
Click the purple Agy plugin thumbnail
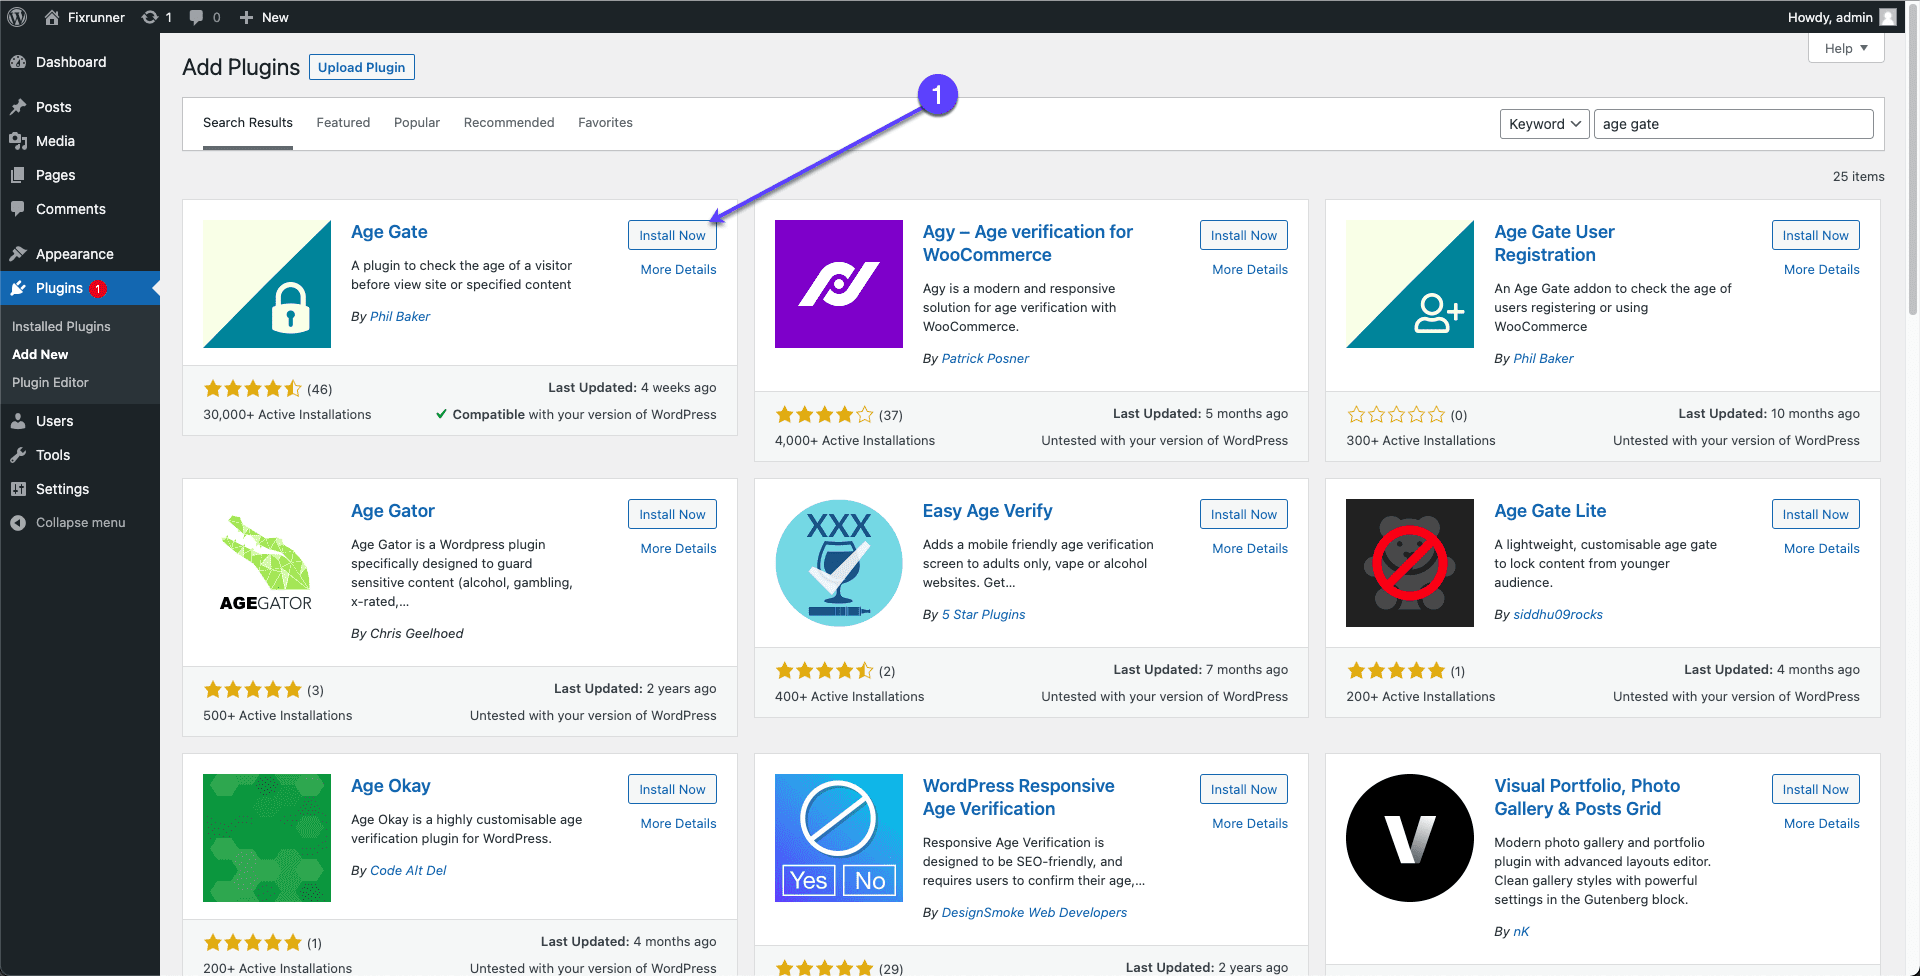coord(839,284)
